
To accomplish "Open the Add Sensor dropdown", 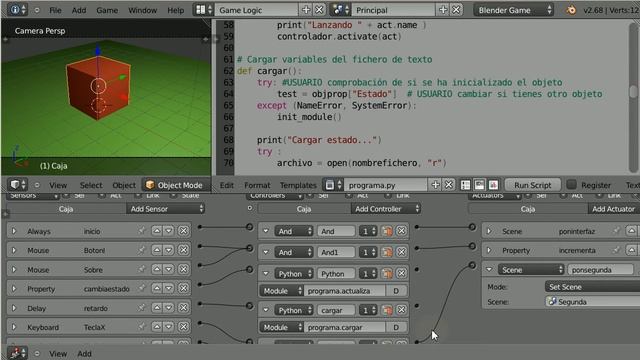I will [165, 209].
